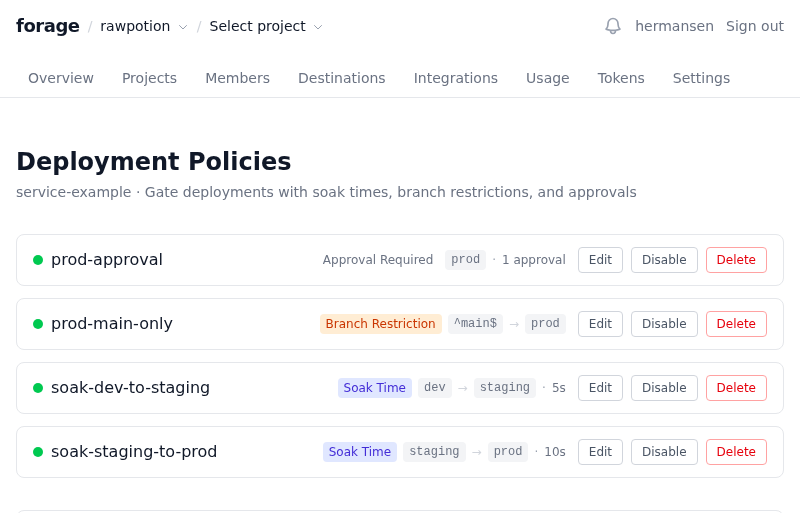The height and width of the screenshot is (513, 800).
Task: Open the Integrations tab
Action: 455,78
